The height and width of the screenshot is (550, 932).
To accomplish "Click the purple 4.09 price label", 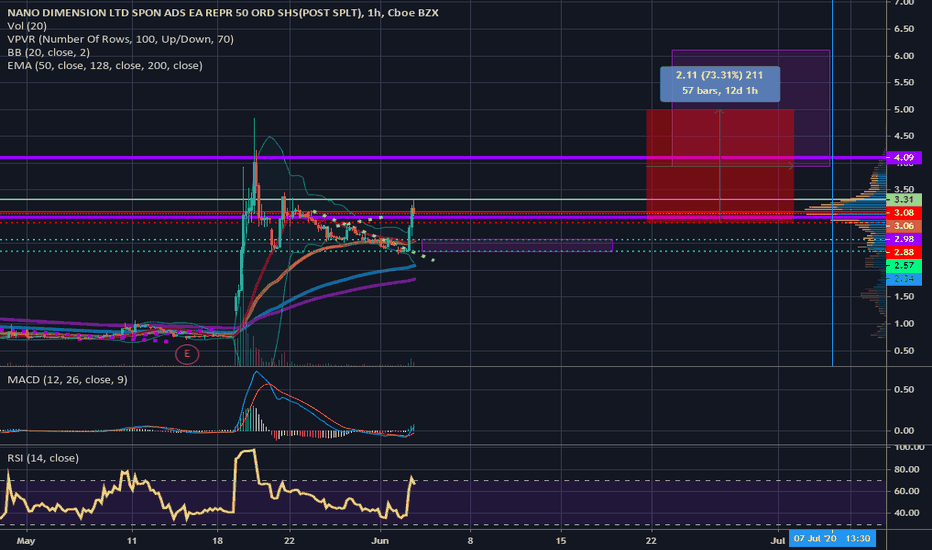I will tap(904, 158).
